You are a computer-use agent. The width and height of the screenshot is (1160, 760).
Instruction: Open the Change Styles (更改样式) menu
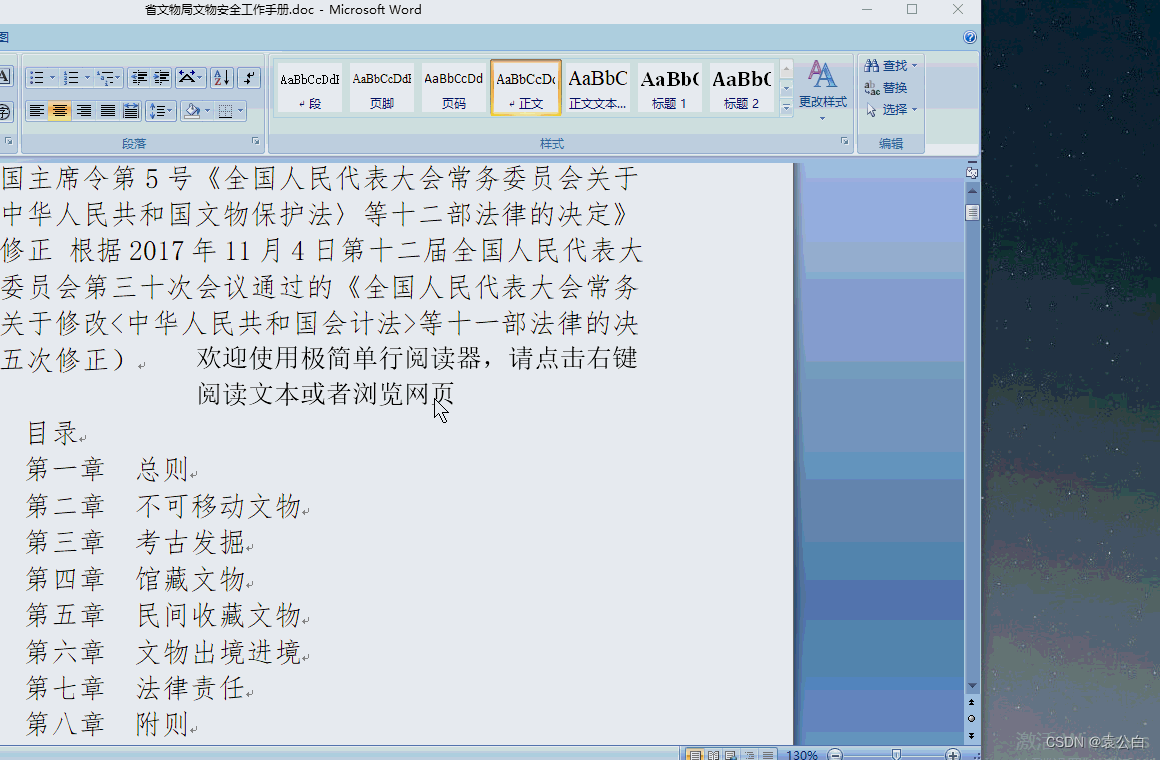pyautogui.click(x=822, y=95)
